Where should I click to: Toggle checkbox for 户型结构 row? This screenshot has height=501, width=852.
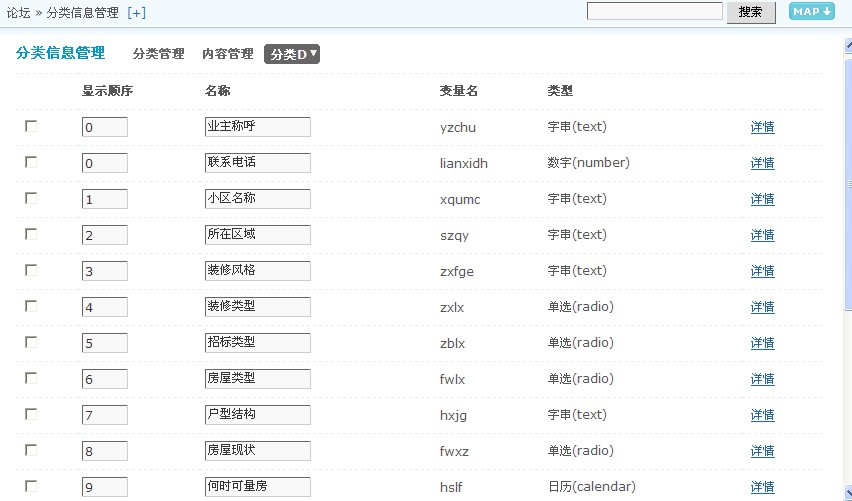coord(31,414)
